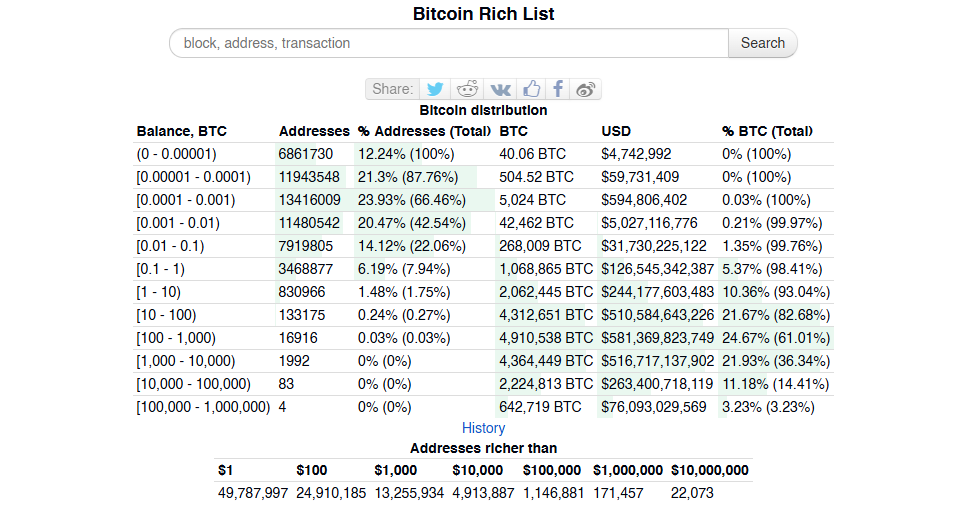This screenshot has height=516, width=966.
Task: Click the 642,719 BTC value
Action: pos(540,407)
